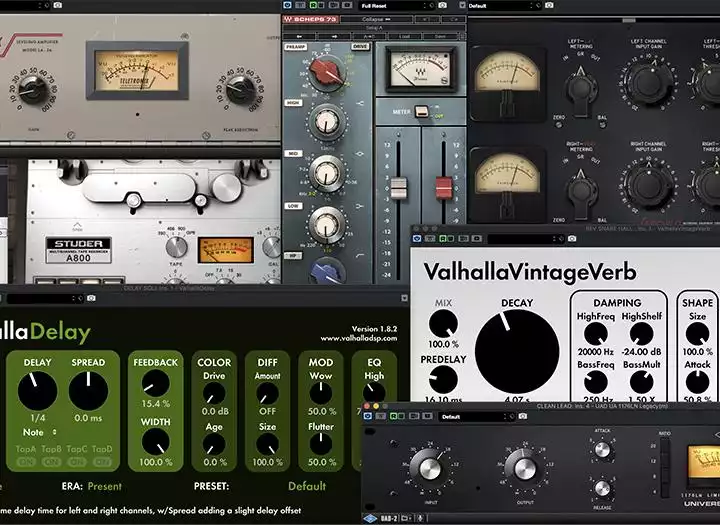
Task: Click the Load button in Scheps 73
Action: point(404,36)
